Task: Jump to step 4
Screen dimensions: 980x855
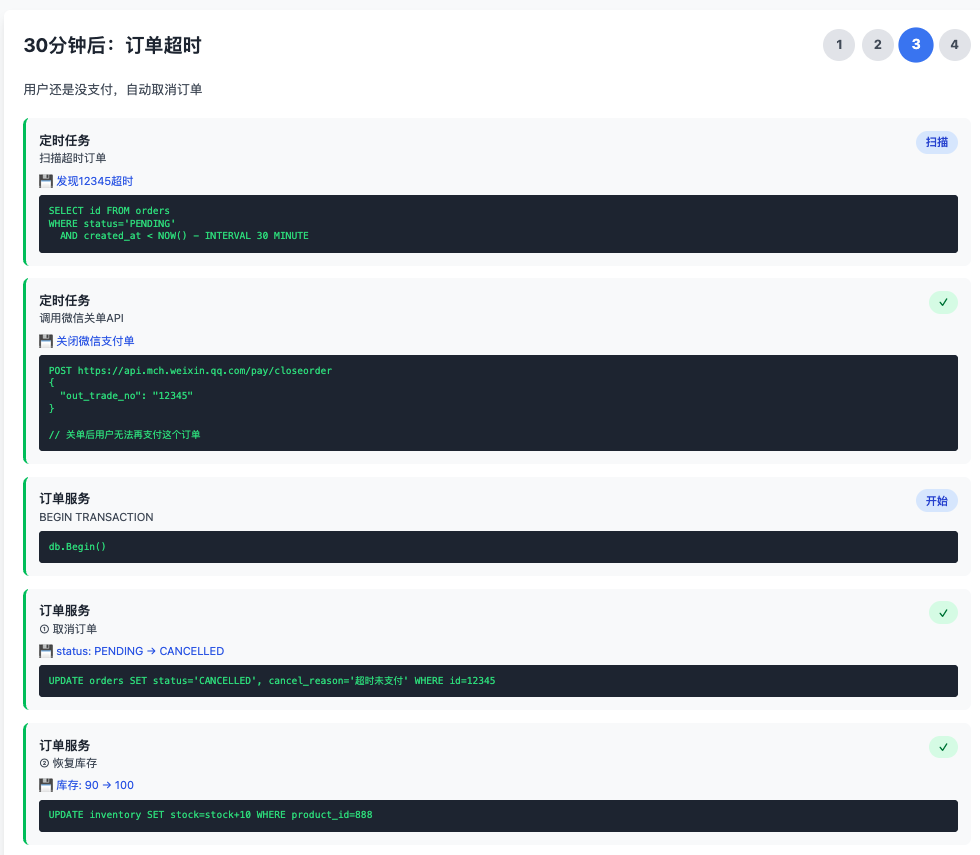Action: [x=954, y=45]
